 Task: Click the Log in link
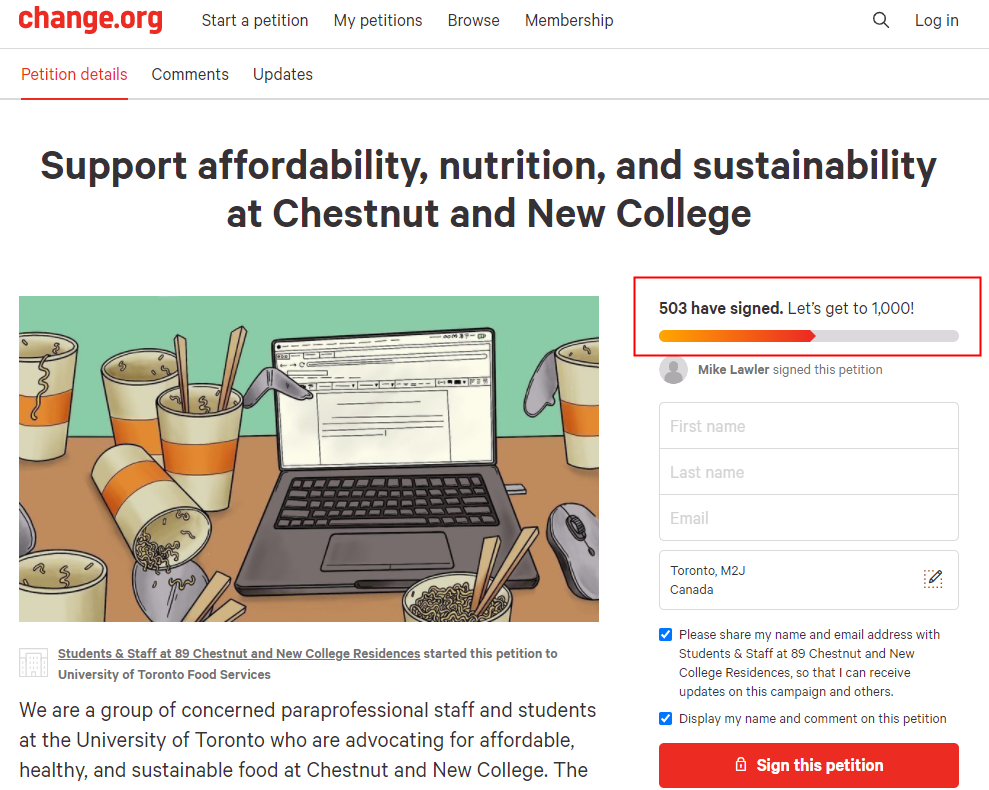point(937,20)
